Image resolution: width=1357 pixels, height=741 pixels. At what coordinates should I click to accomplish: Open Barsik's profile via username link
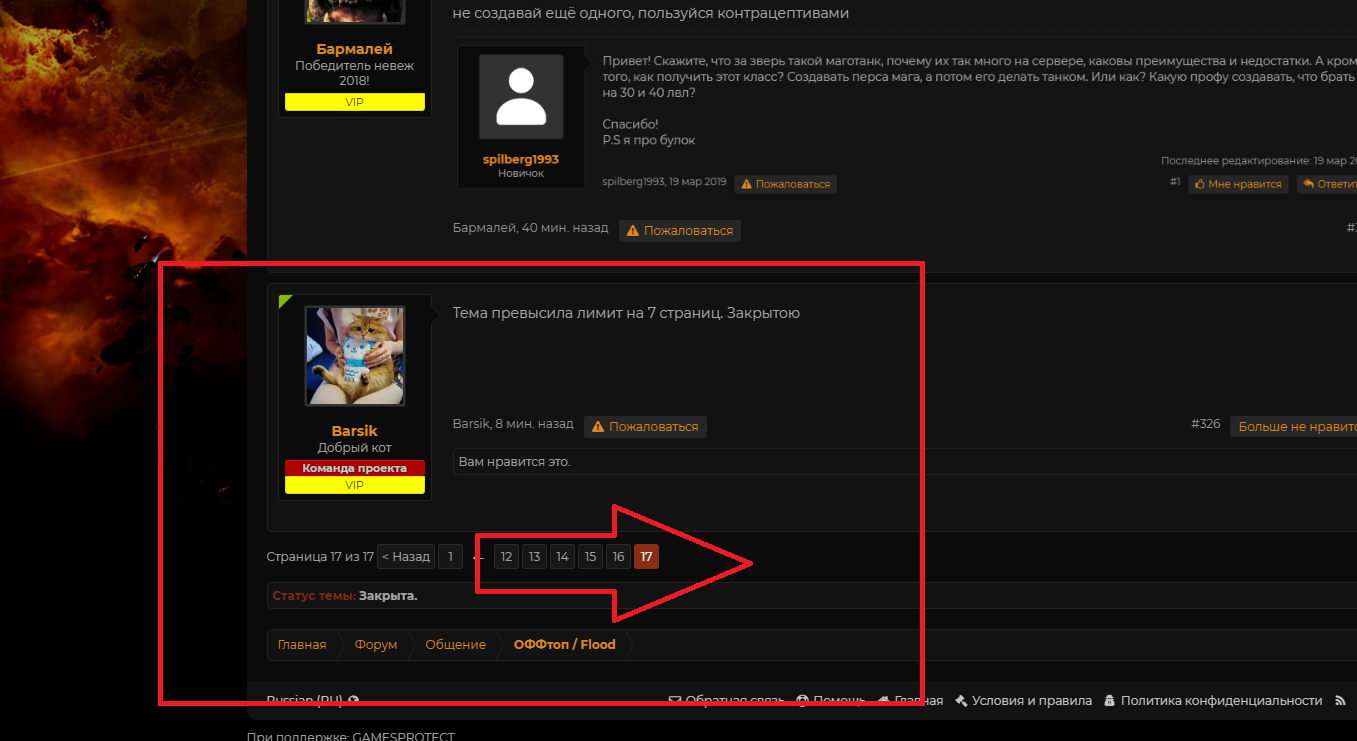pyautogui.click(x=354, y=431)
